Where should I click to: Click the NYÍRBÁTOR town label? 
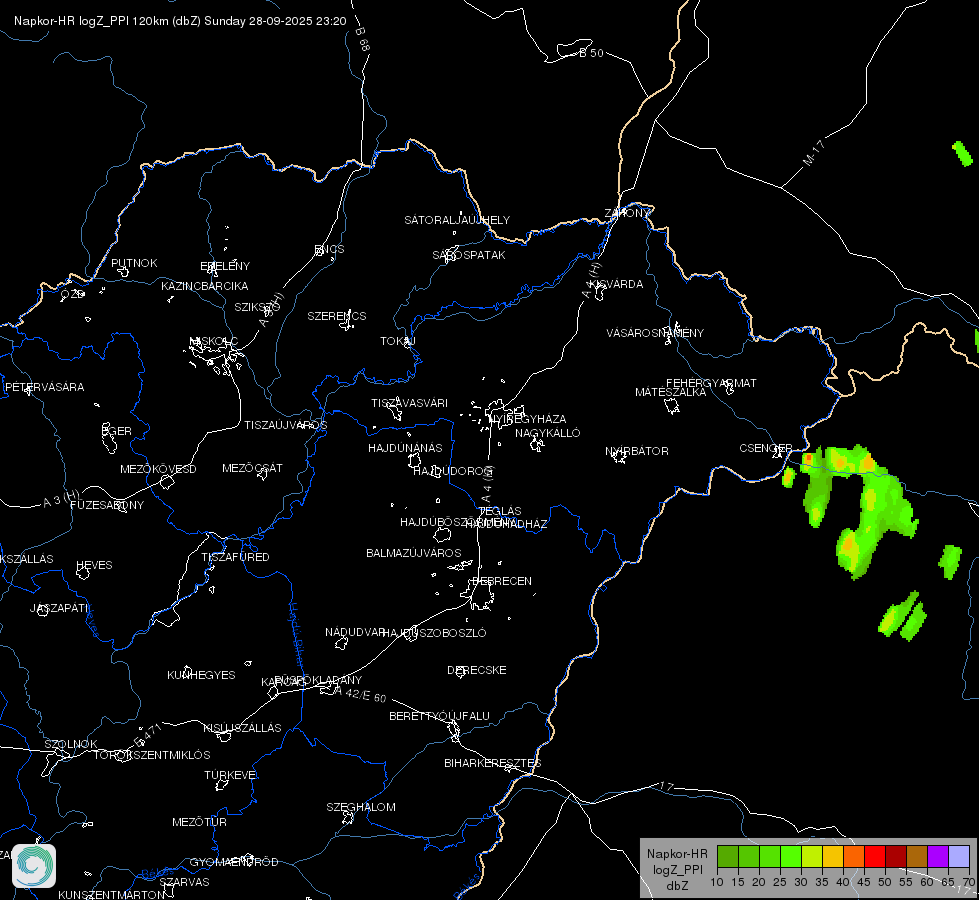[x=637, y=451]
